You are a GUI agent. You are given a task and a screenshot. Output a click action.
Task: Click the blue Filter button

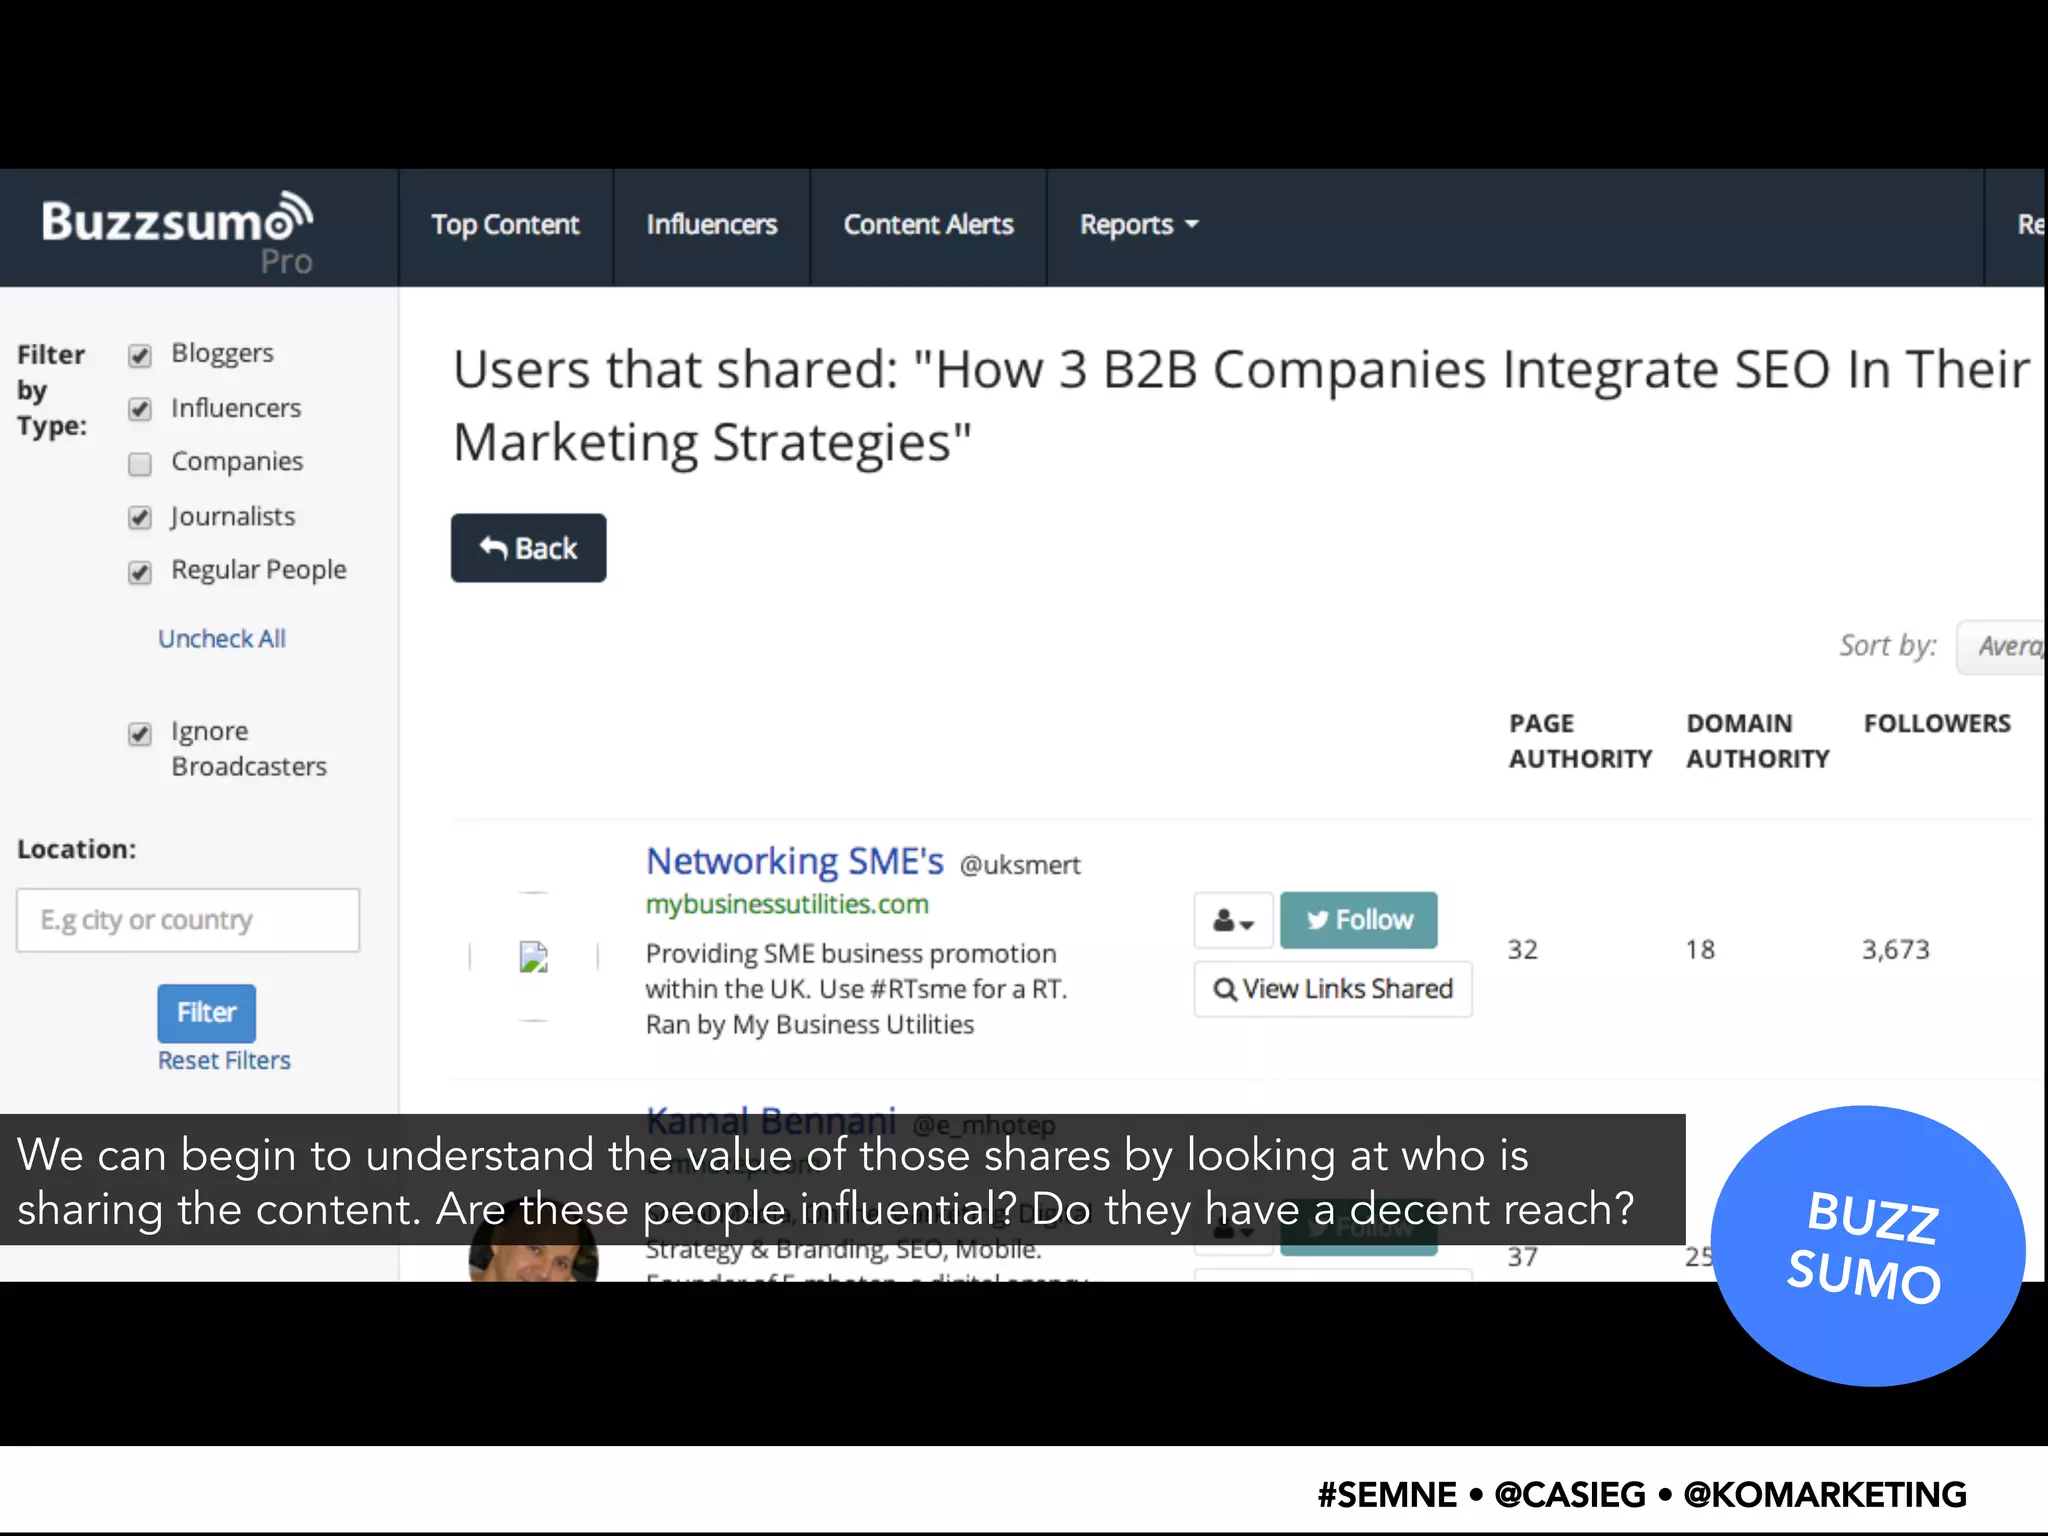click(206, 1013)
